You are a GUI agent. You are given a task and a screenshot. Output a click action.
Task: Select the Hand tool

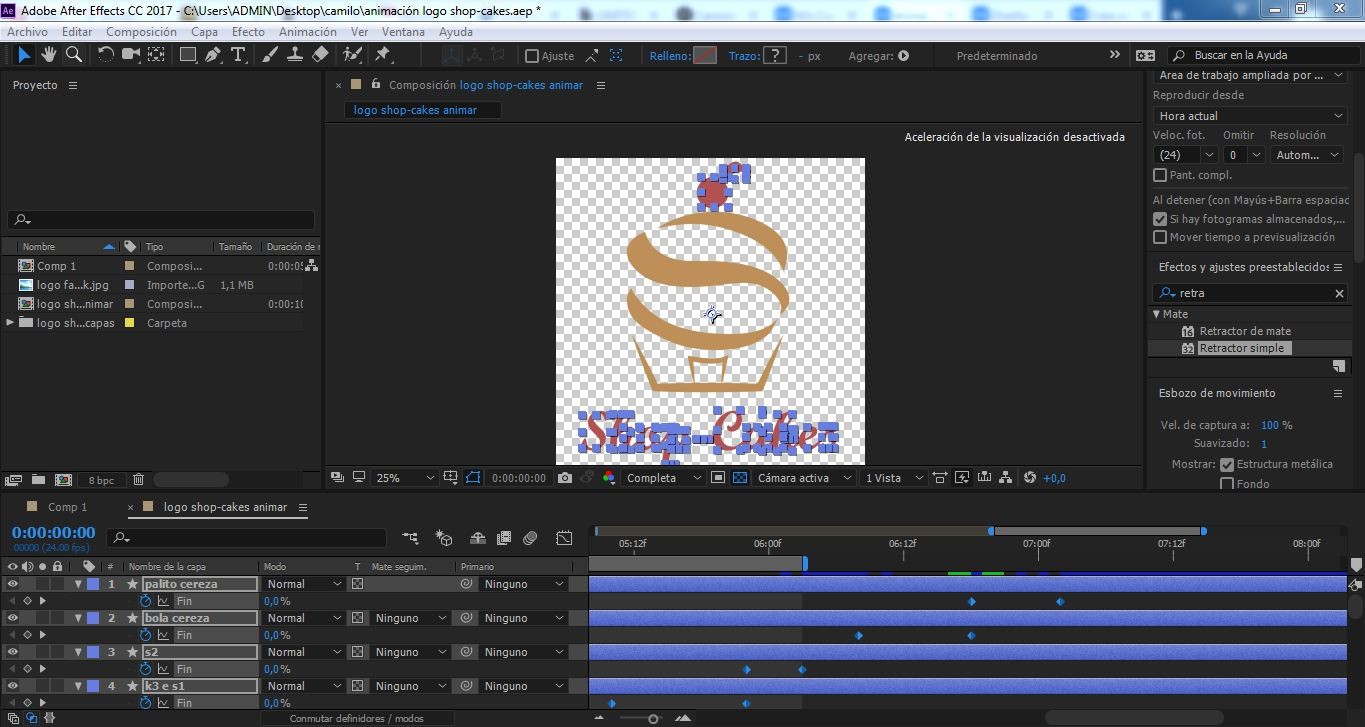click(49, 55)
